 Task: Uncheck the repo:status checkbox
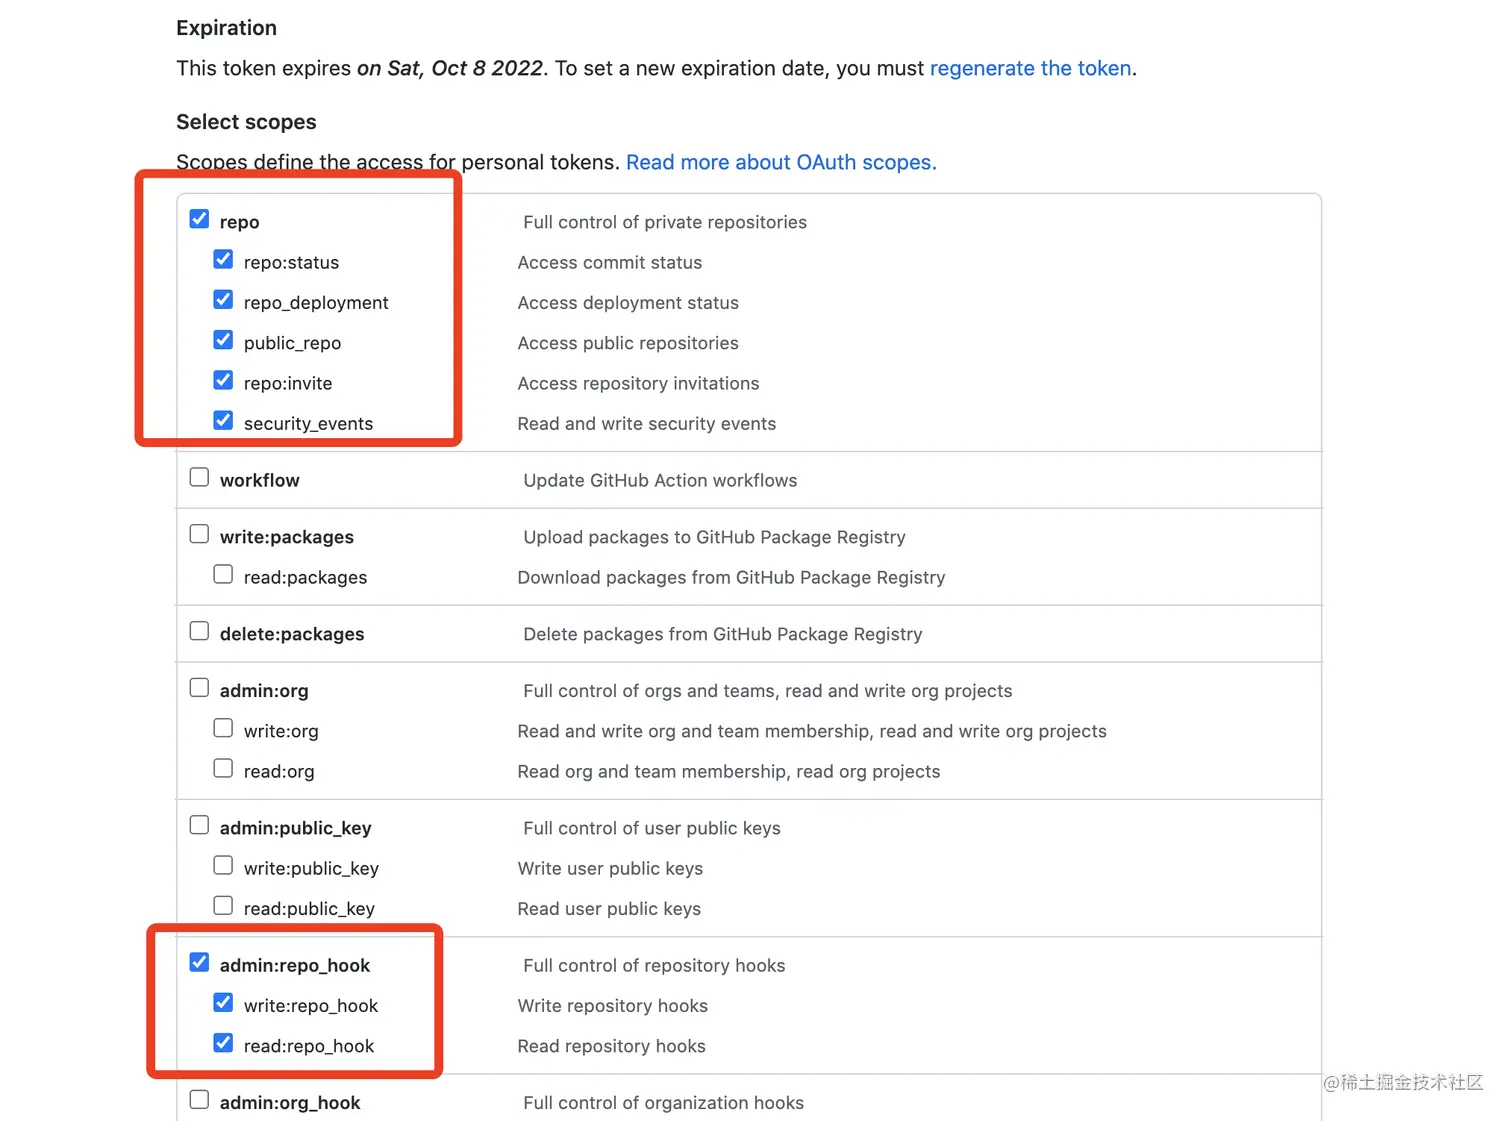(x=223, y=260)
